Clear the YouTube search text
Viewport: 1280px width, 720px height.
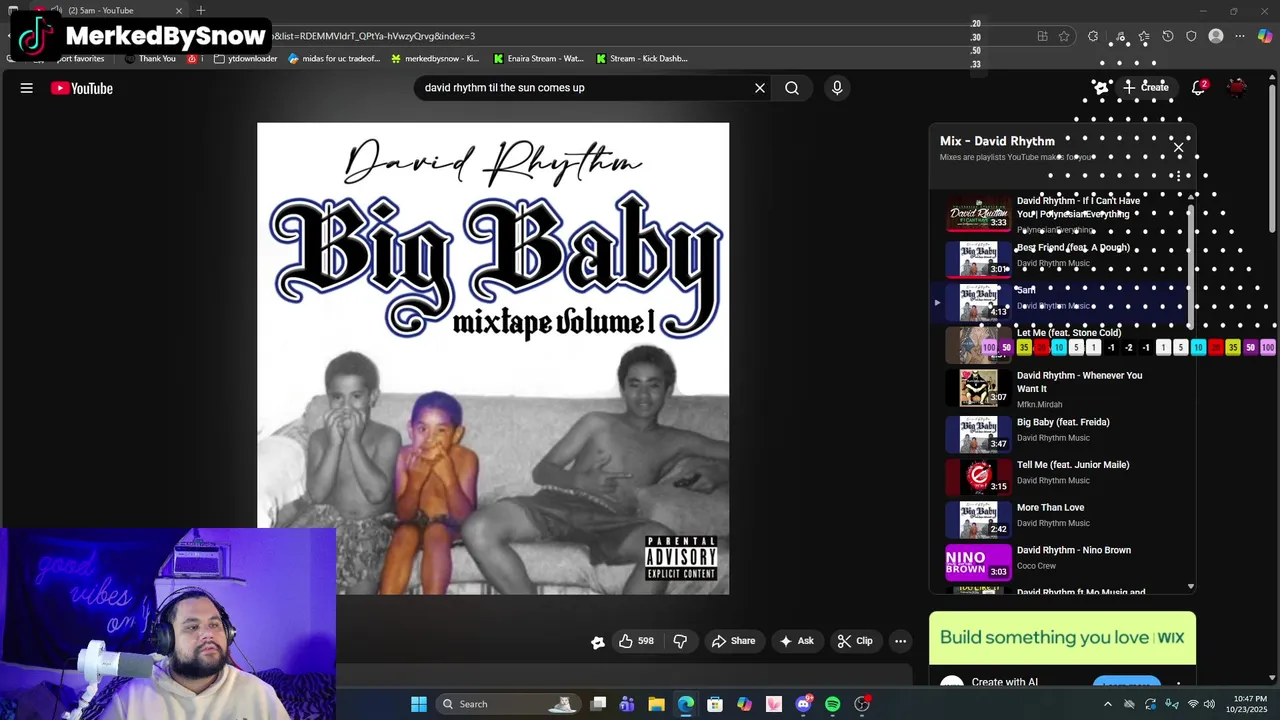point(760,88)
